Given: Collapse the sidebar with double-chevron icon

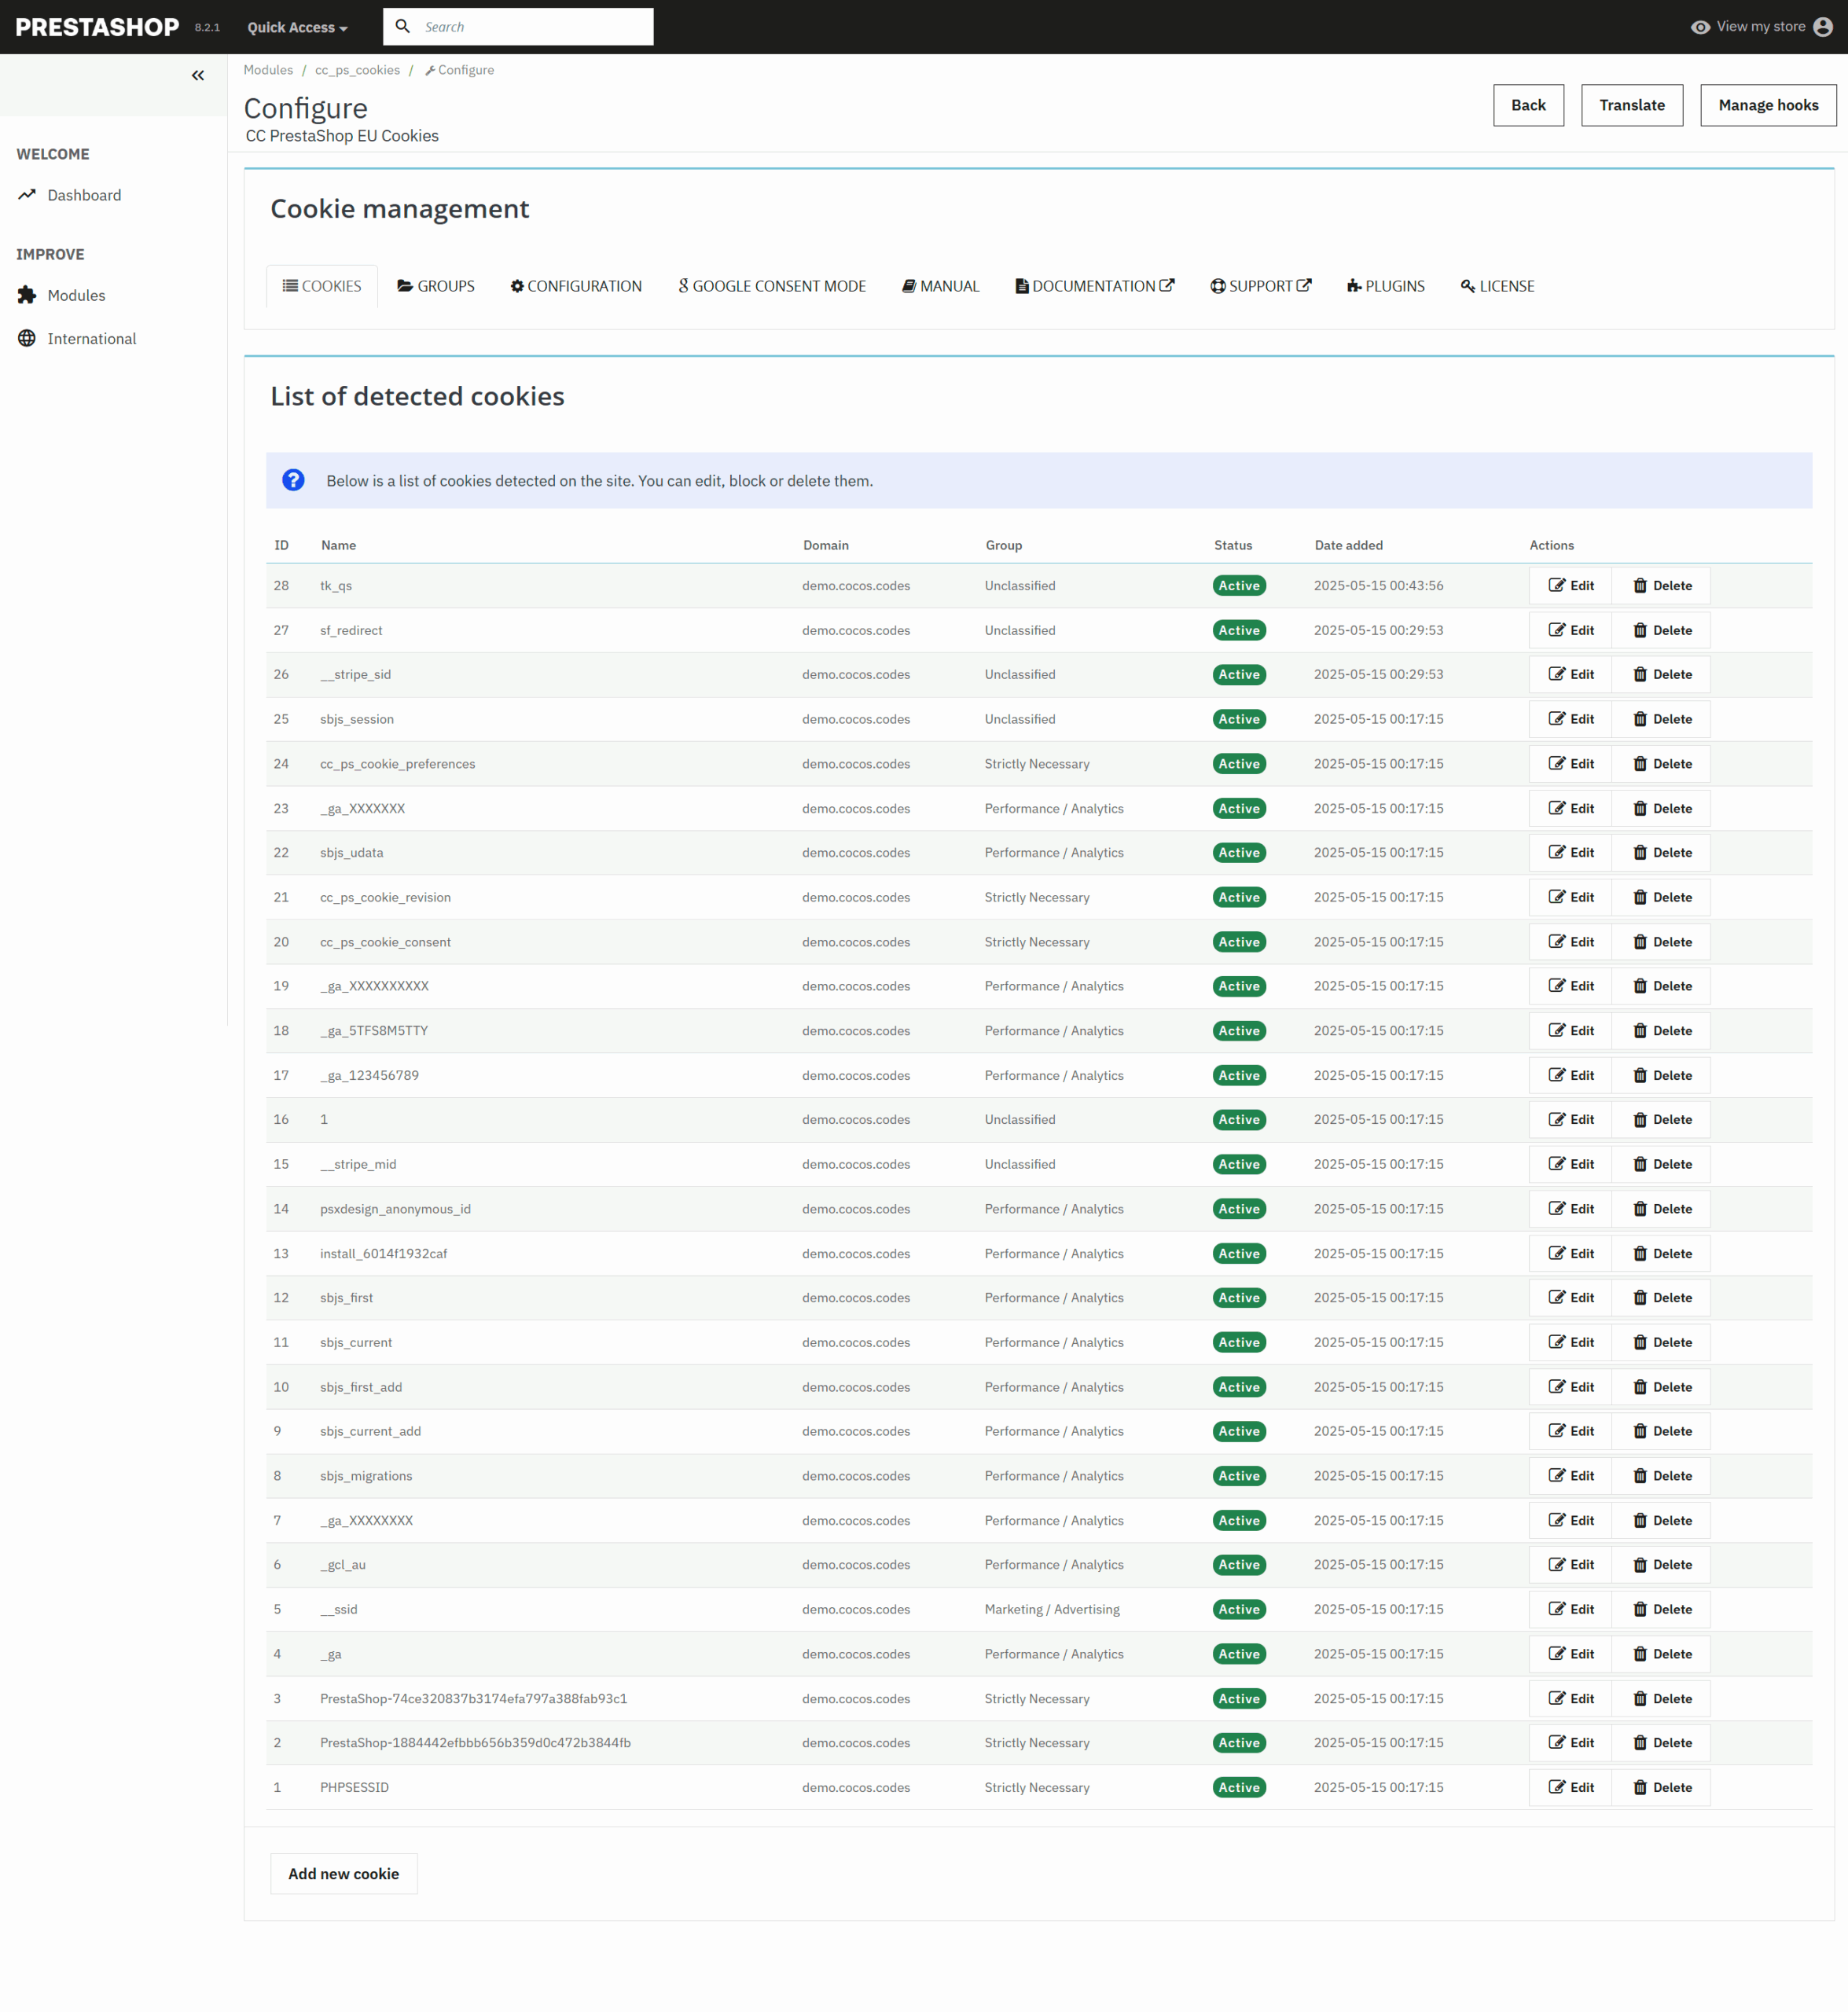Looking at the screenshot, I should 198,75.
